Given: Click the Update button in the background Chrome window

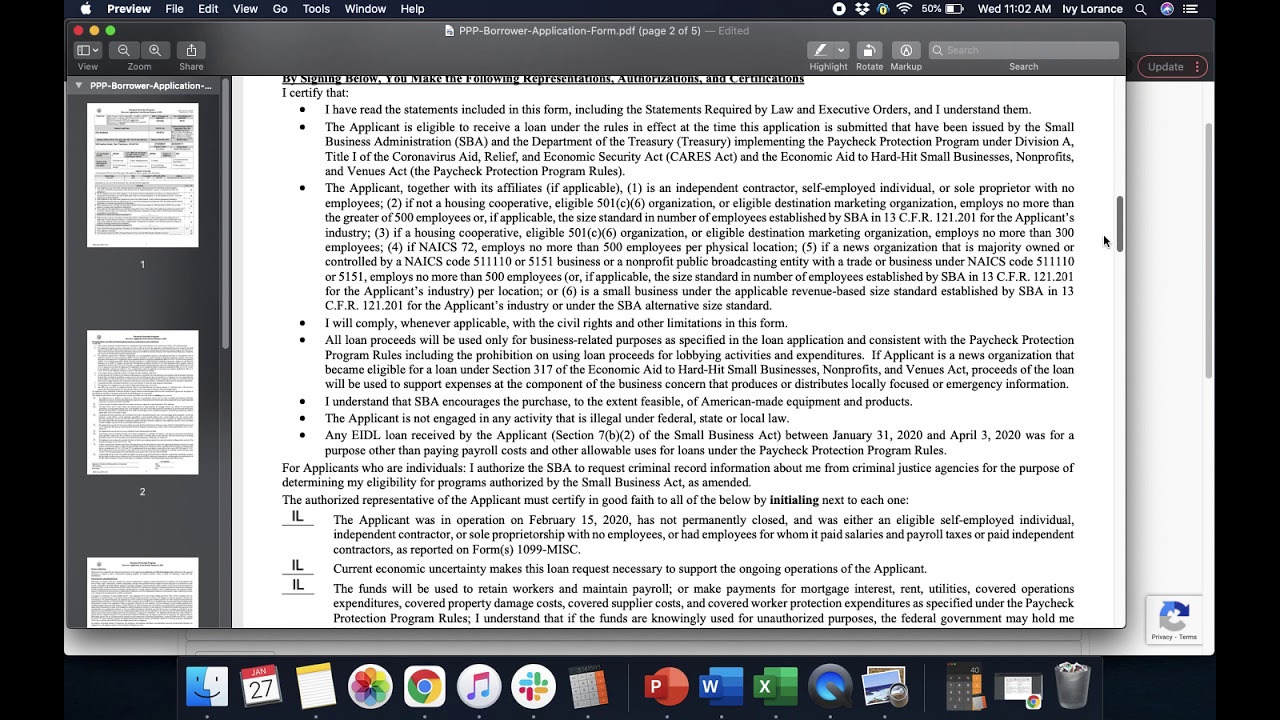Looking at the screenshot, I should (1173, 67).
